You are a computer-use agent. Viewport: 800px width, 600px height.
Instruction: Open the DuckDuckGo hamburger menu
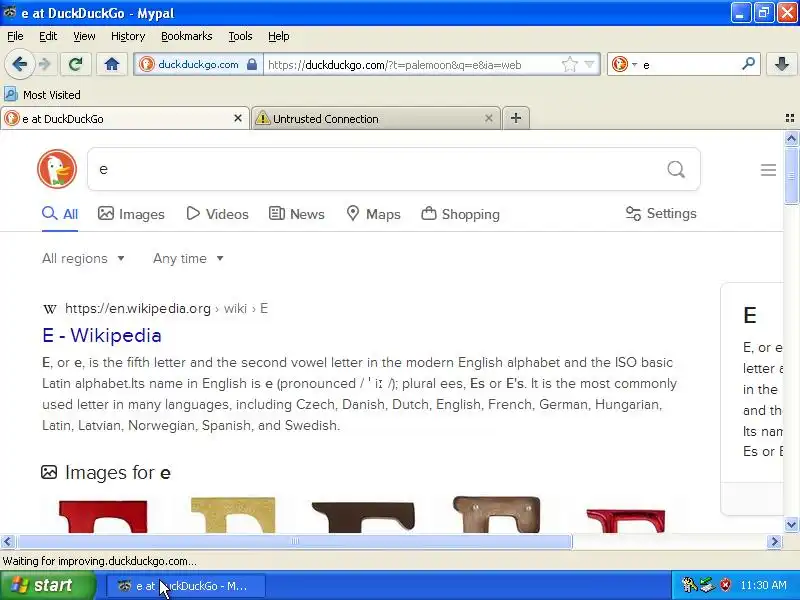coord(768,170)
